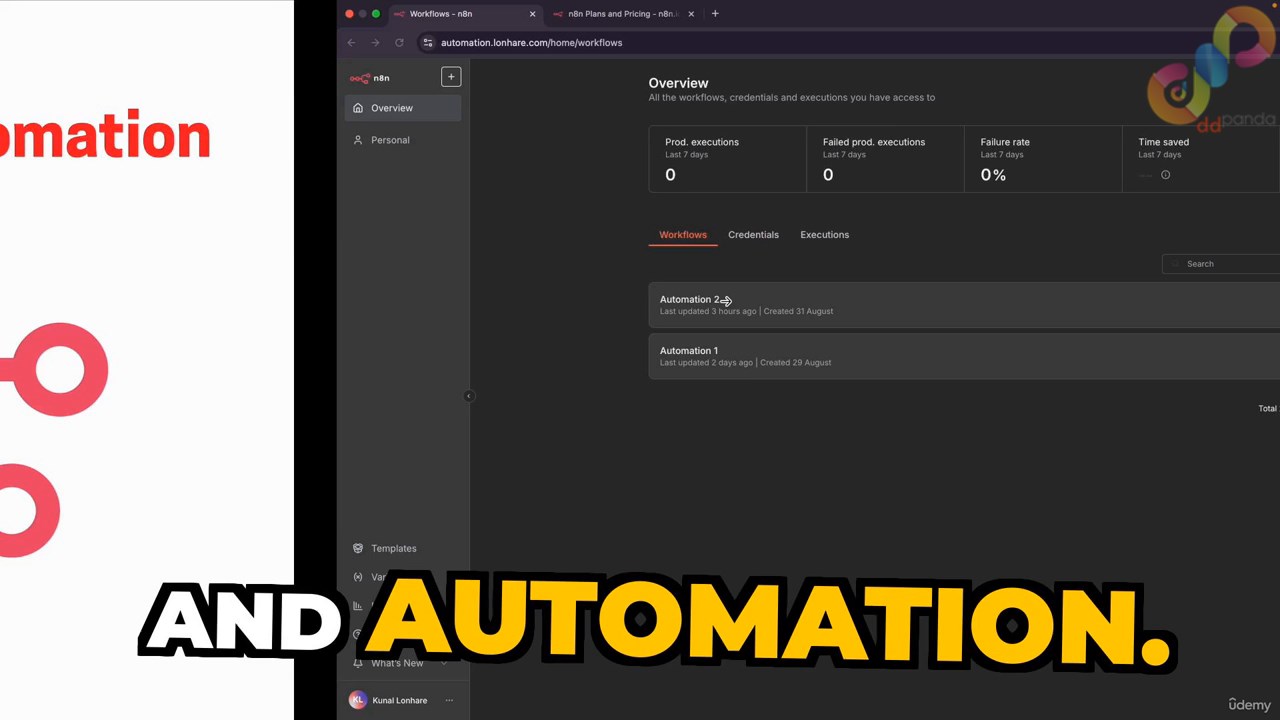Switch to the Workflows tab

coord(683,235)
